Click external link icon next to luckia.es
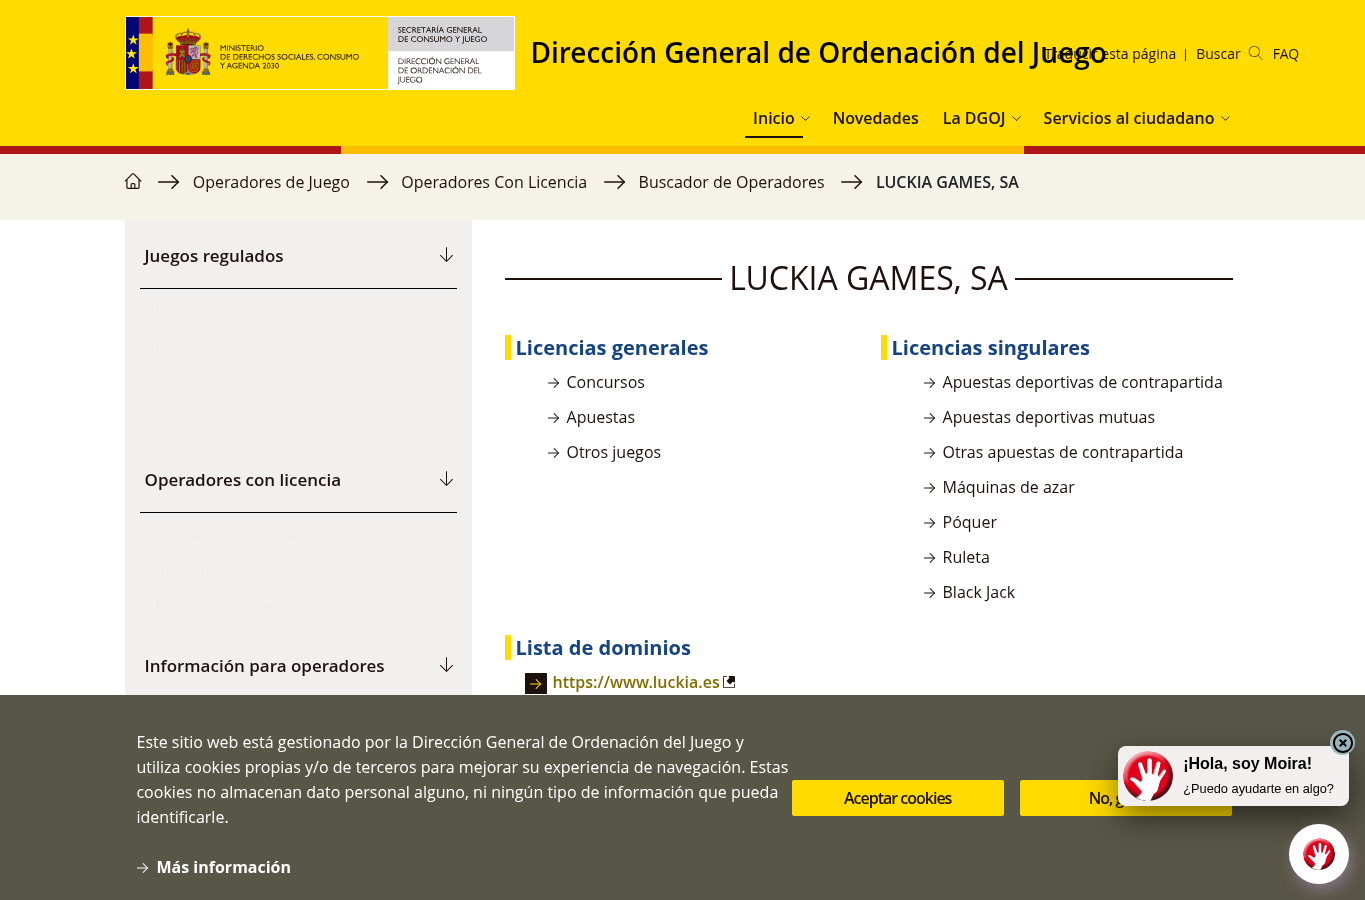Image resolution: width=1365 pixels, height=900 pixels. click(x=729, y=682)
